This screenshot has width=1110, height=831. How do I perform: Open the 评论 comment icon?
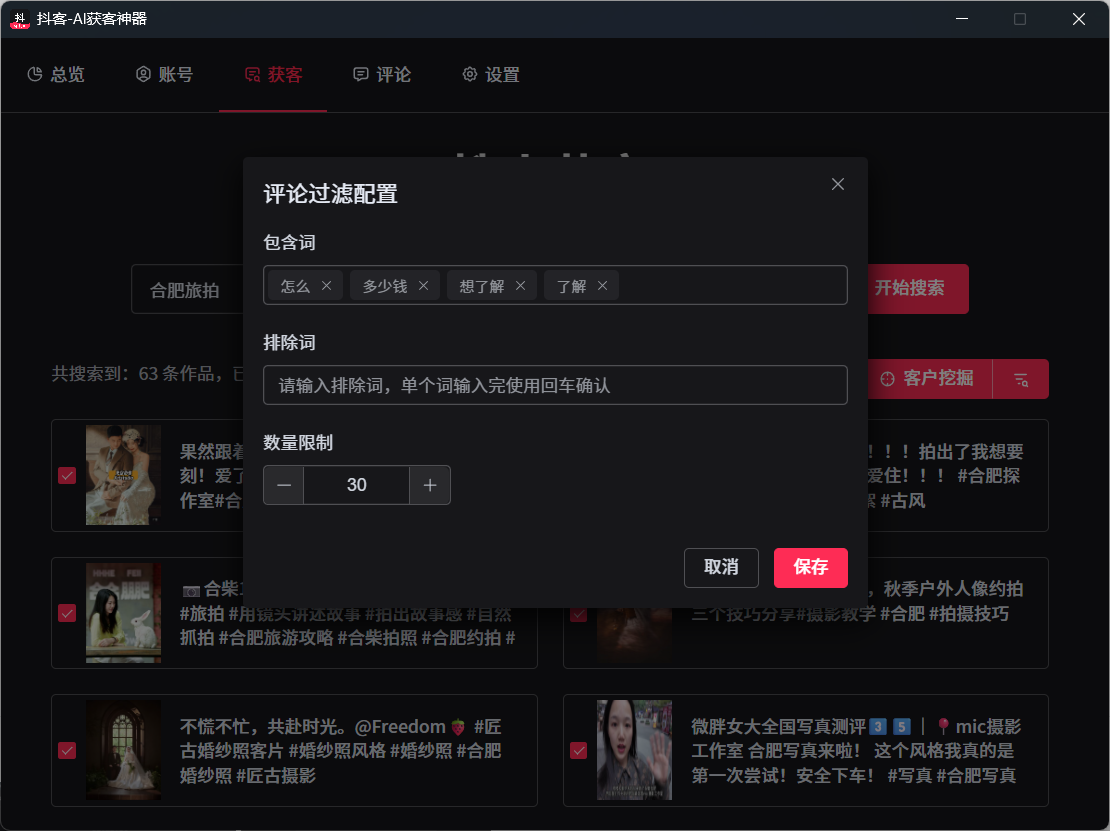359,74
